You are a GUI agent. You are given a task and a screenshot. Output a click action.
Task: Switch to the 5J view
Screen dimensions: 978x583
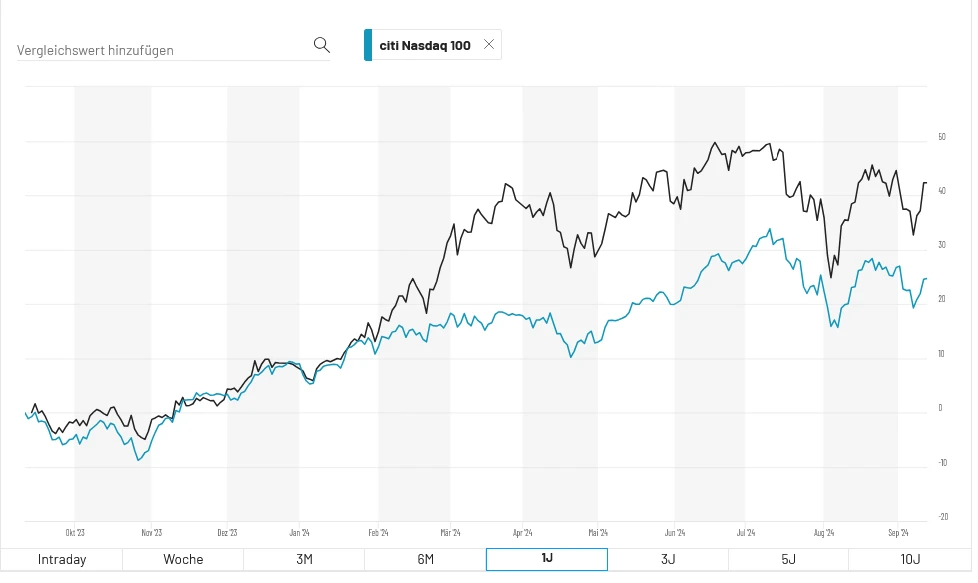click(788, 559)
